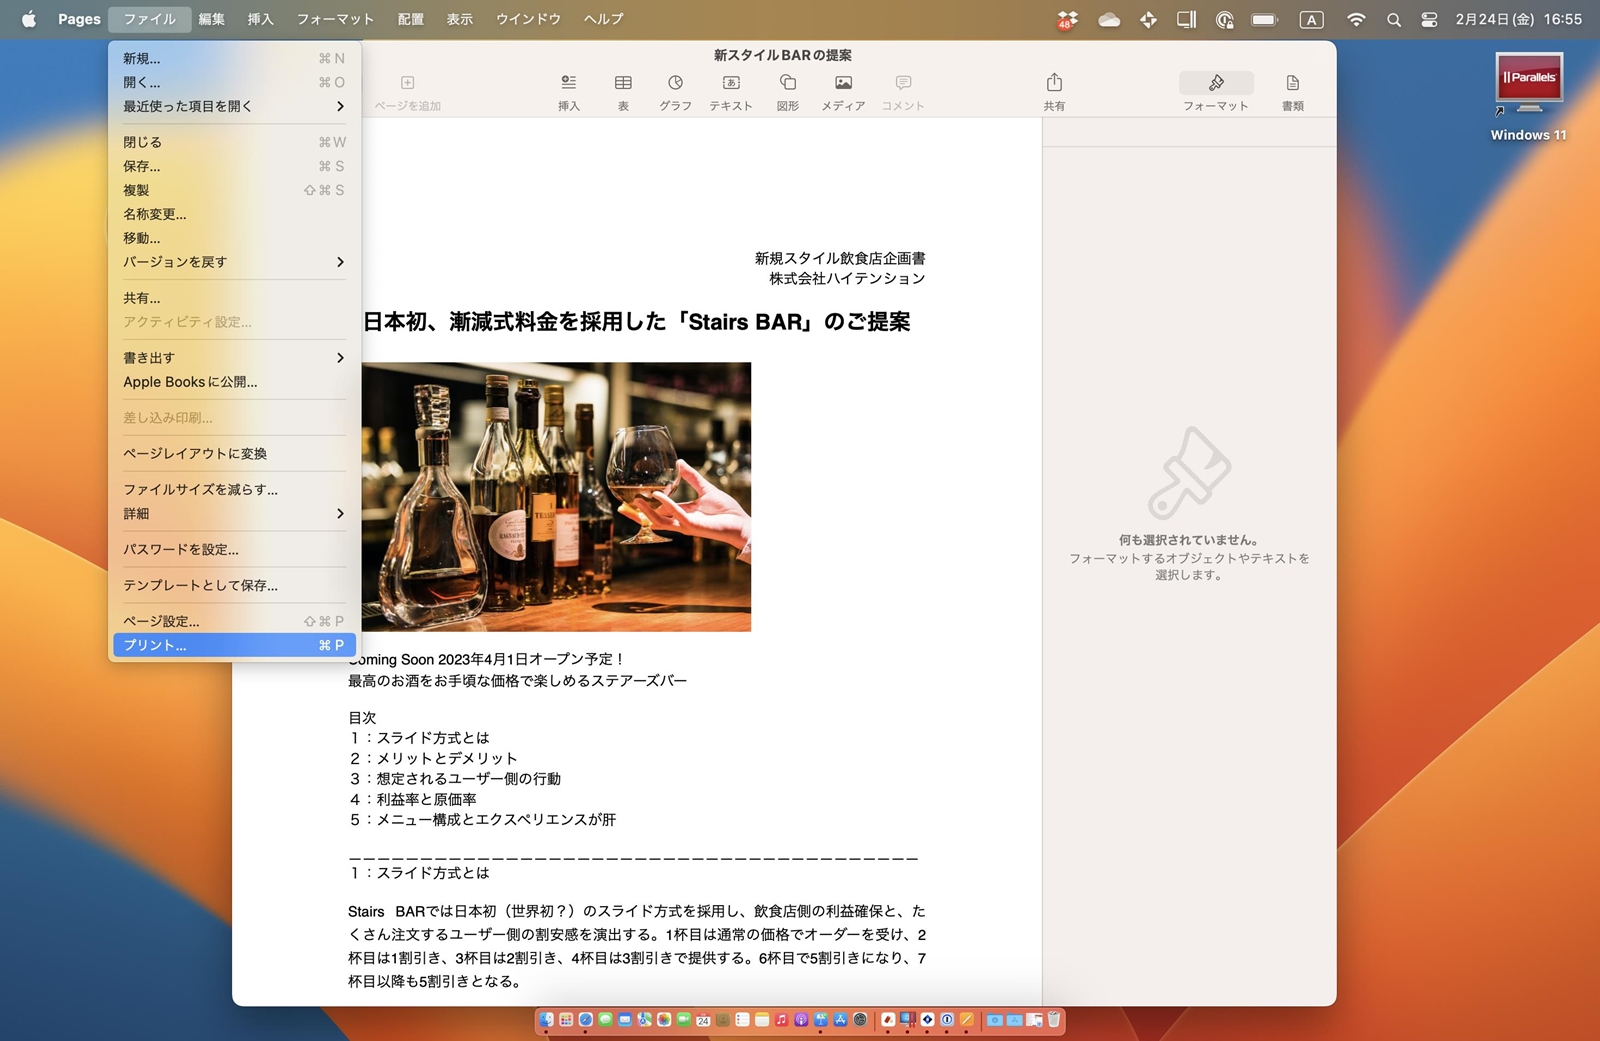
Task: Open the Trash in the Dock
Action: pos(1053,1020)
